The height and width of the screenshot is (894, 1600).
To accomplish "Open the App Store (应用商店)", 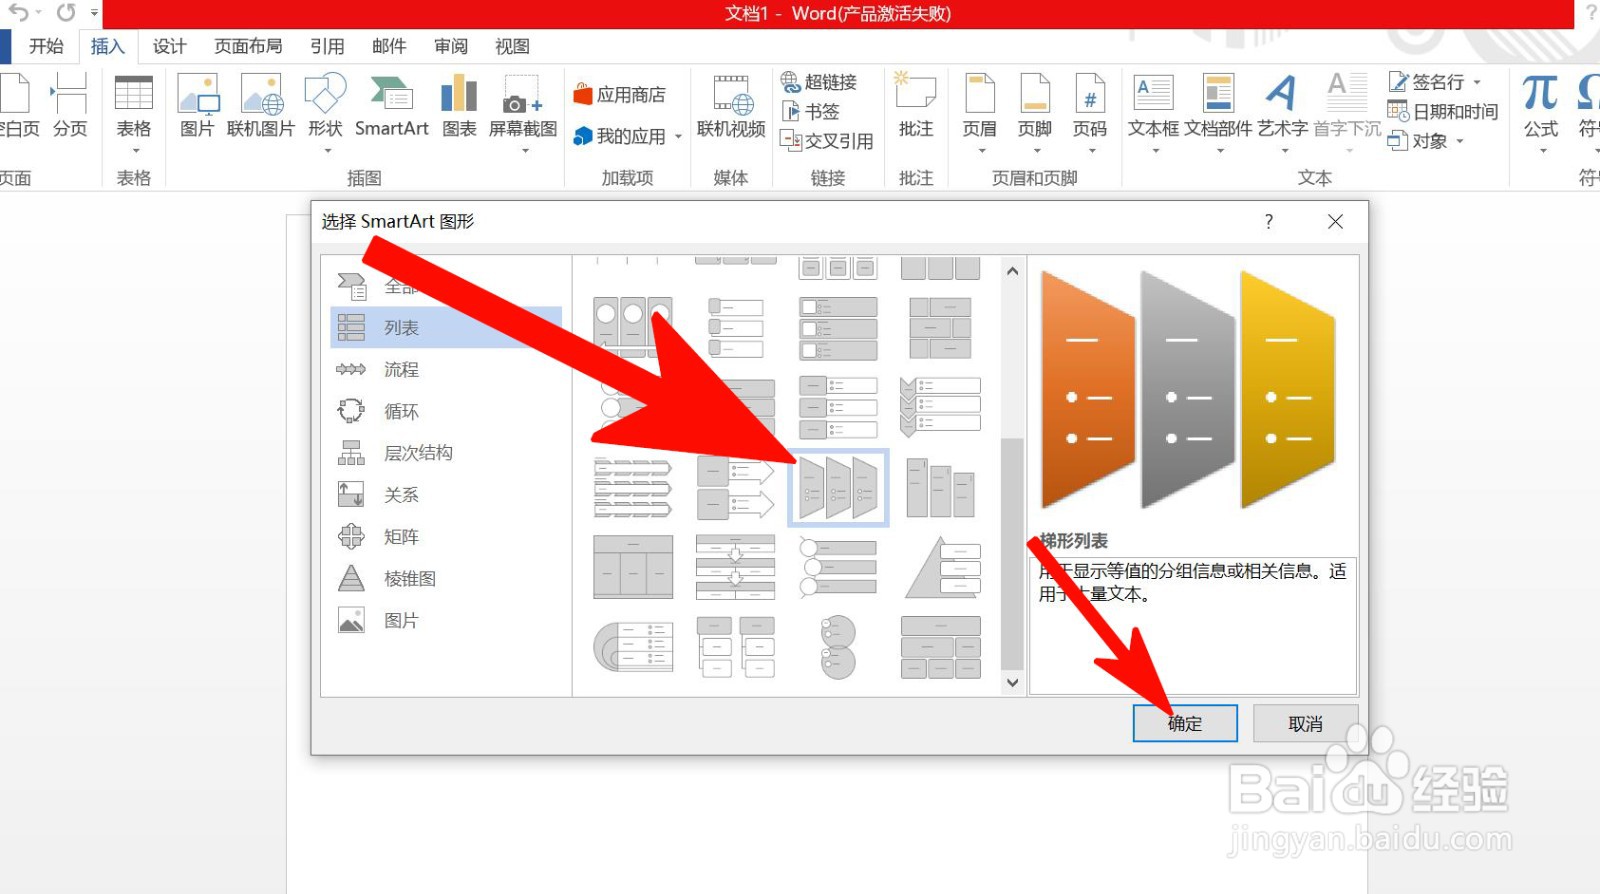I will click(x=620, y=95).
